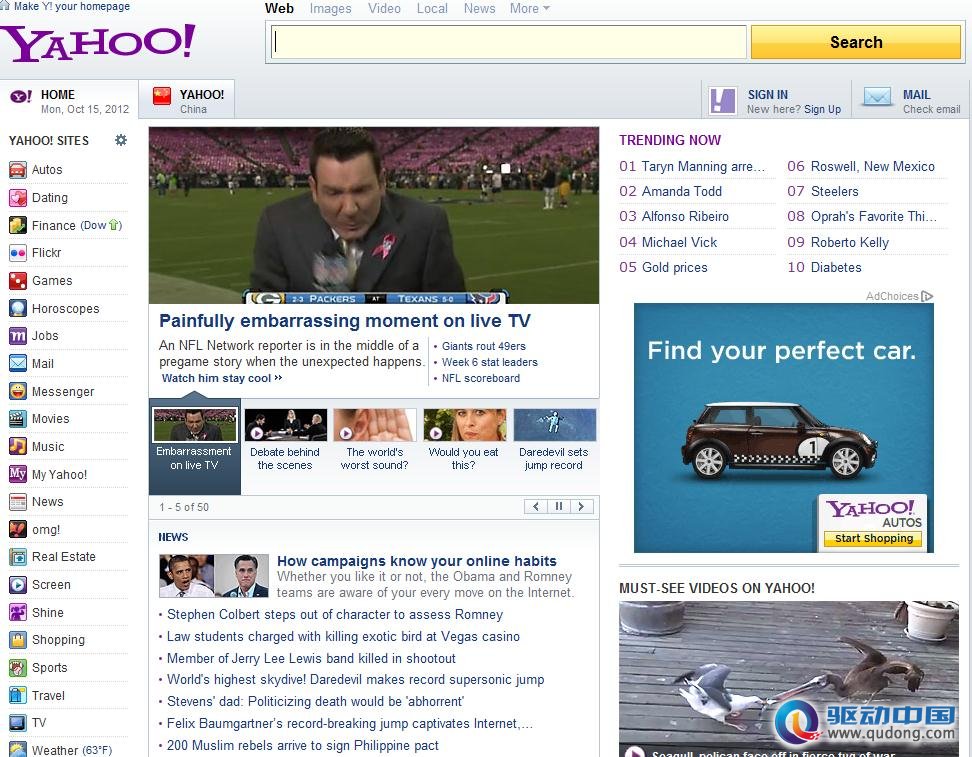Open trending topic Roswell, New Mexico
972x757 pixels.
[873, 167]
